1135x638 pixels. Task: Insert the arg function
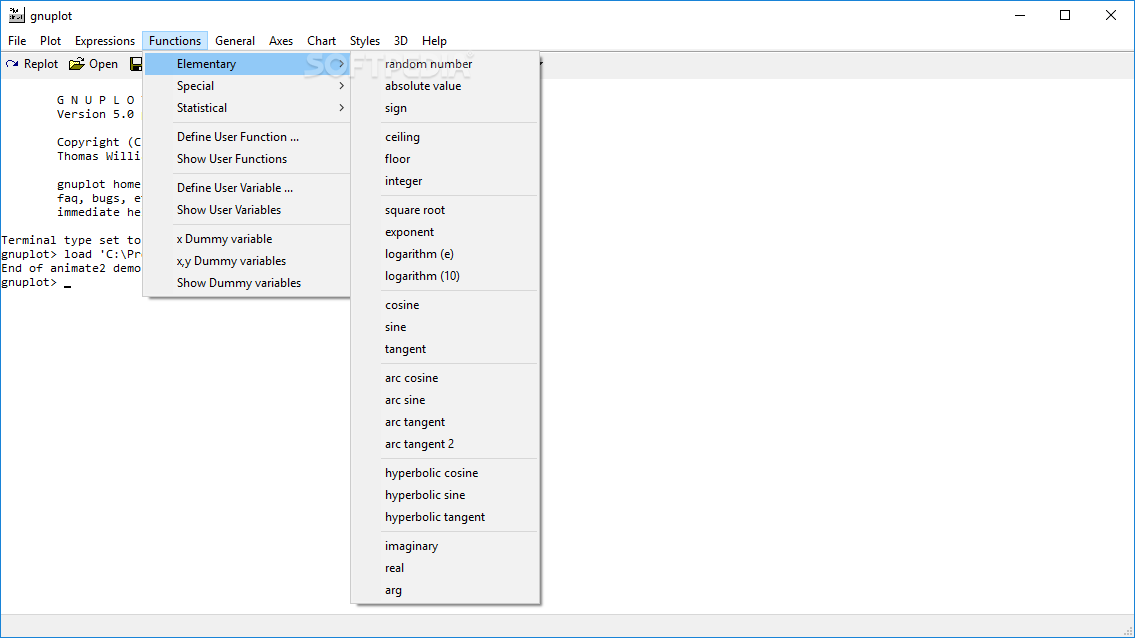pos(445,590)
